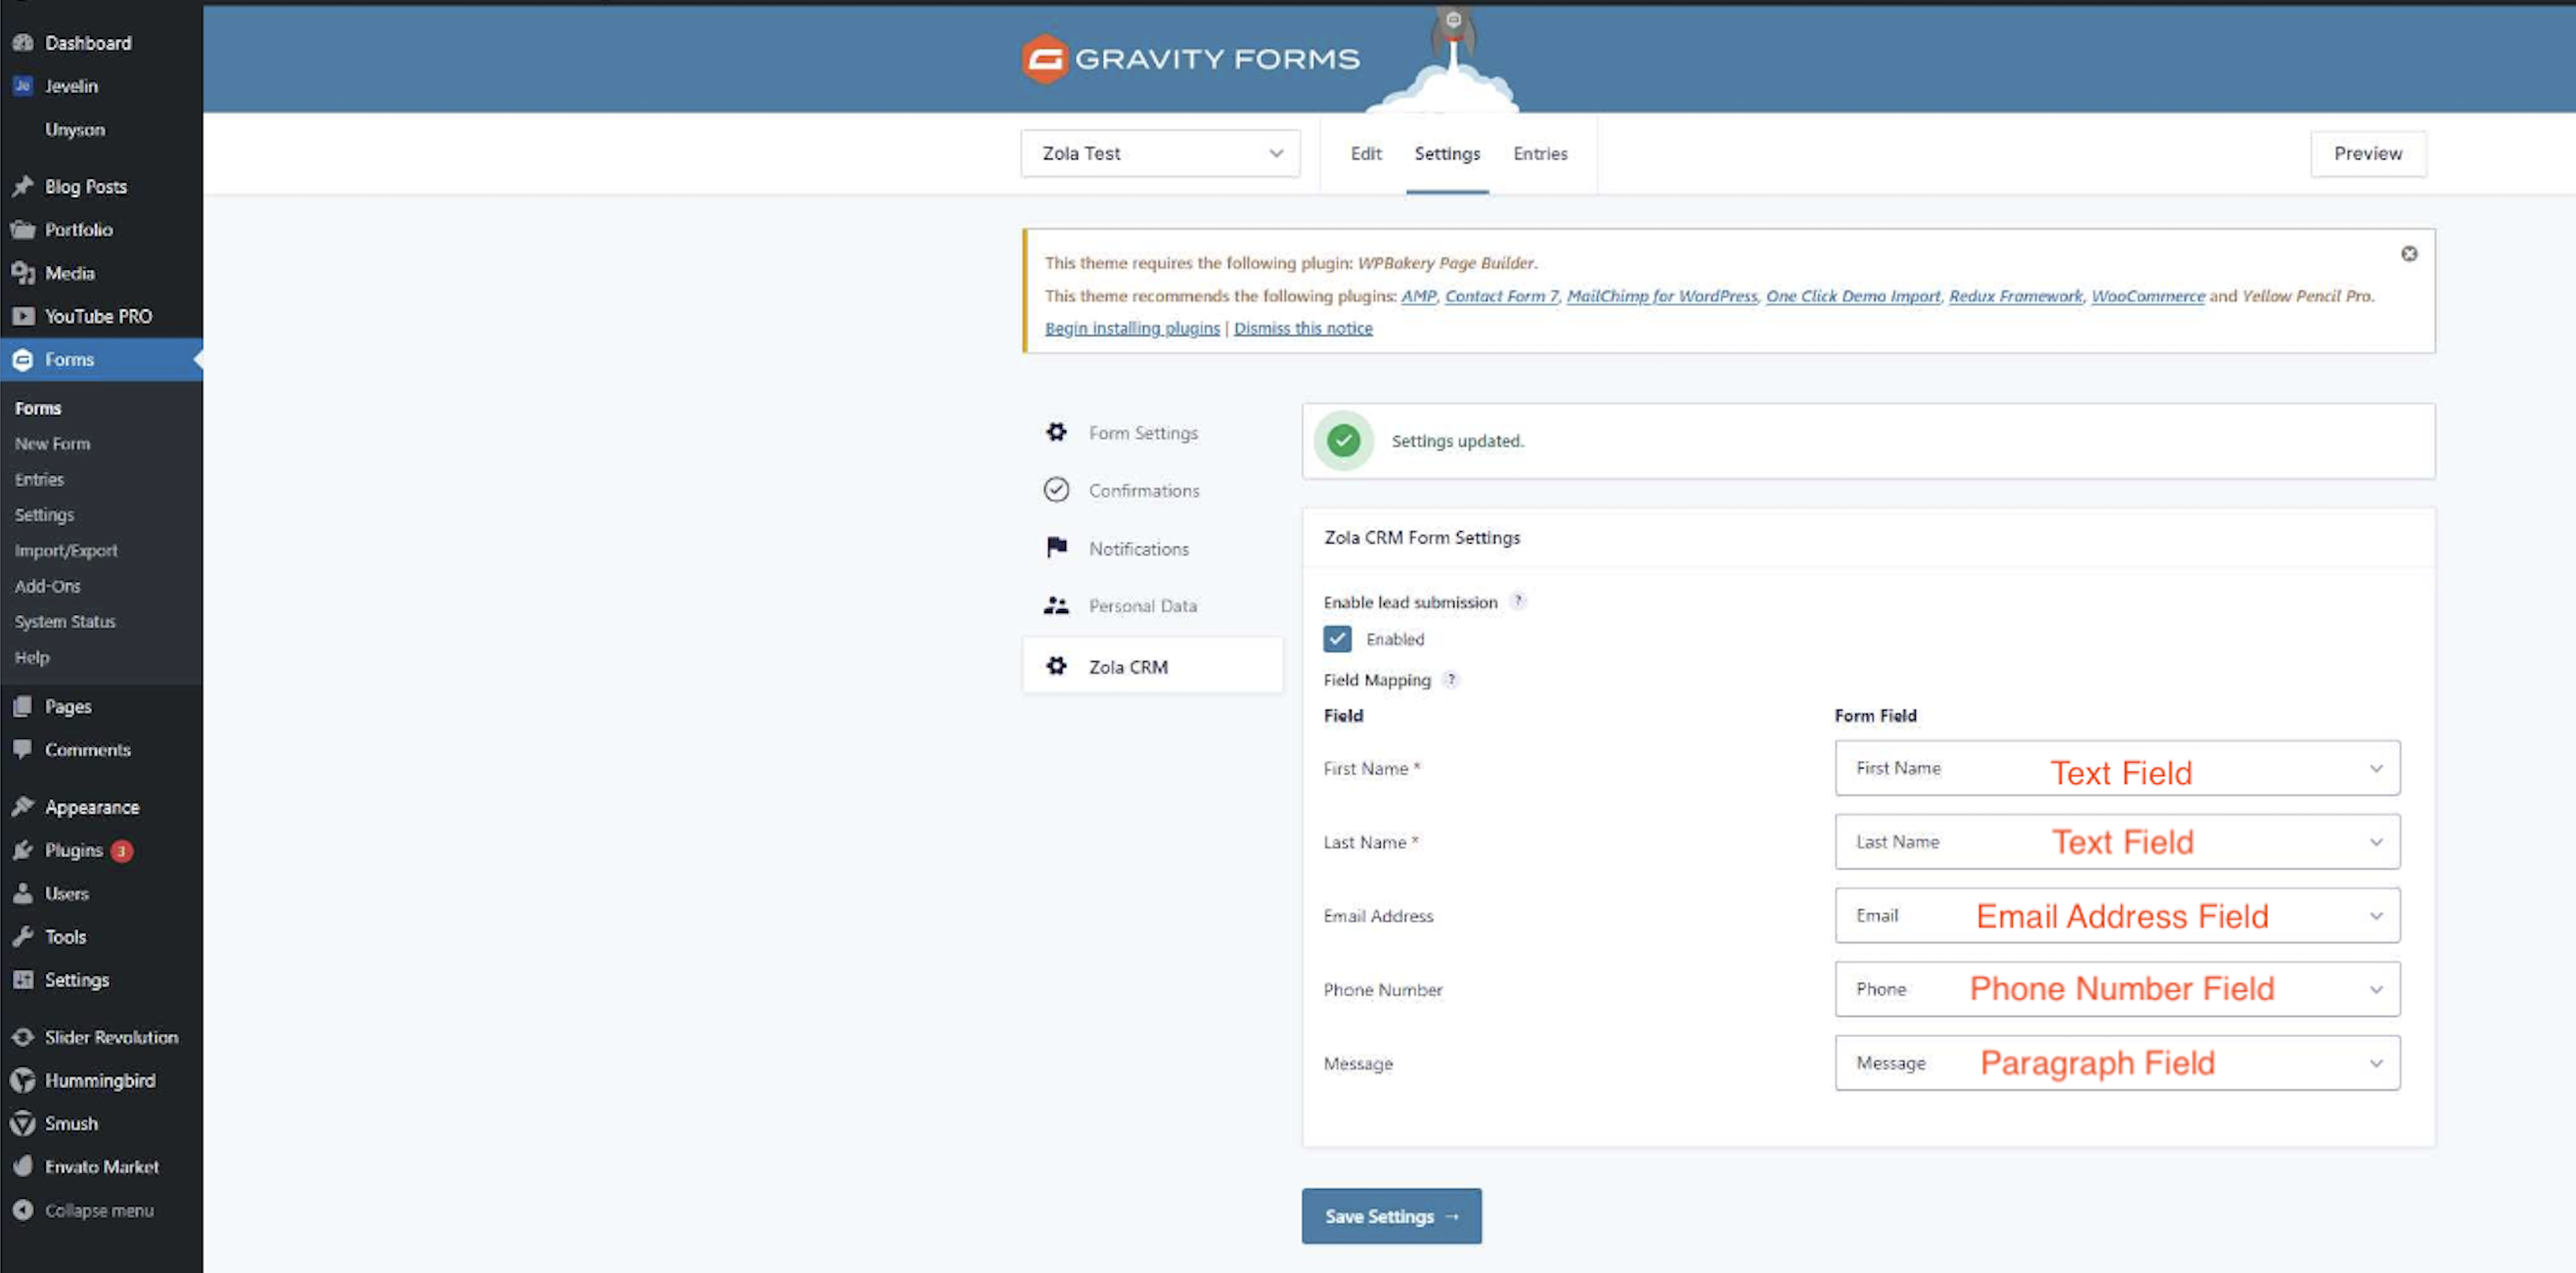Switch to the Edit tab
2576x1273 pixels.
pyautogui.click(x=1365, y=153)
